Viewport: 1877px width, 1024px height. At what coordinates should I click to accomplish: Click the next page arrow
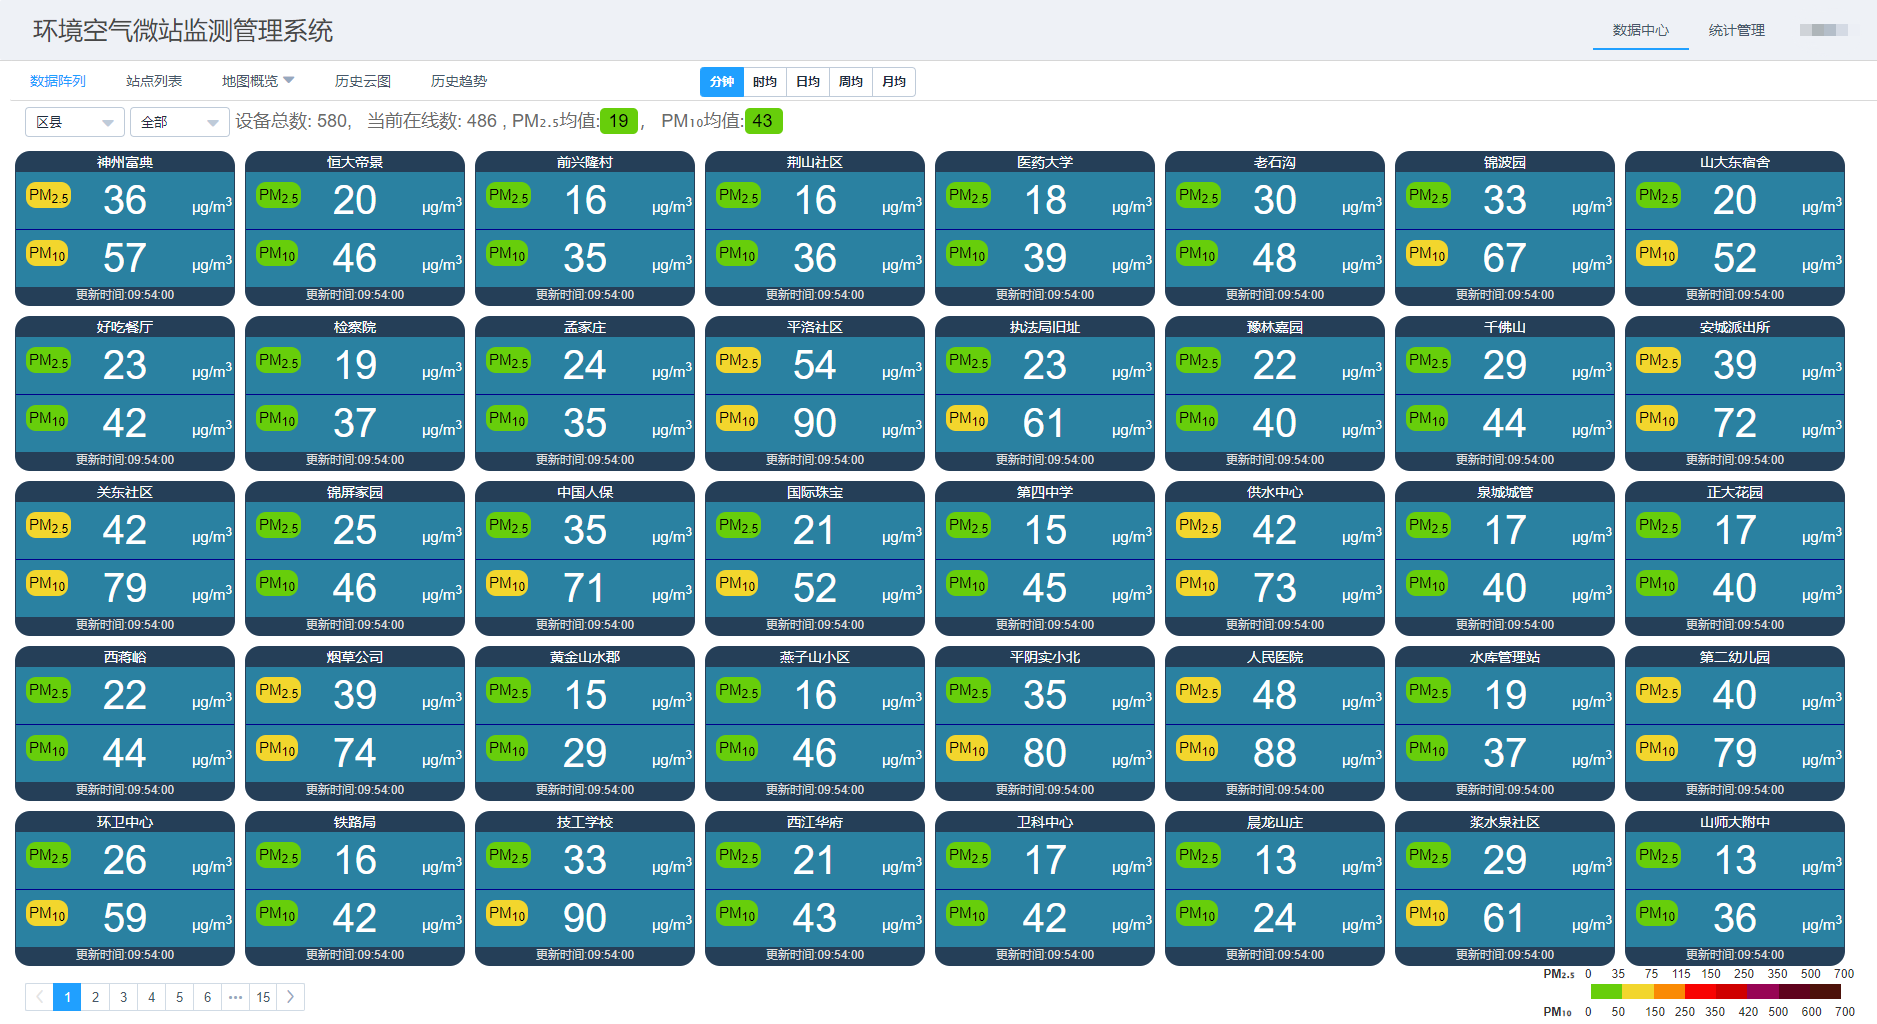pyautogui.click(x=291, y=997)
